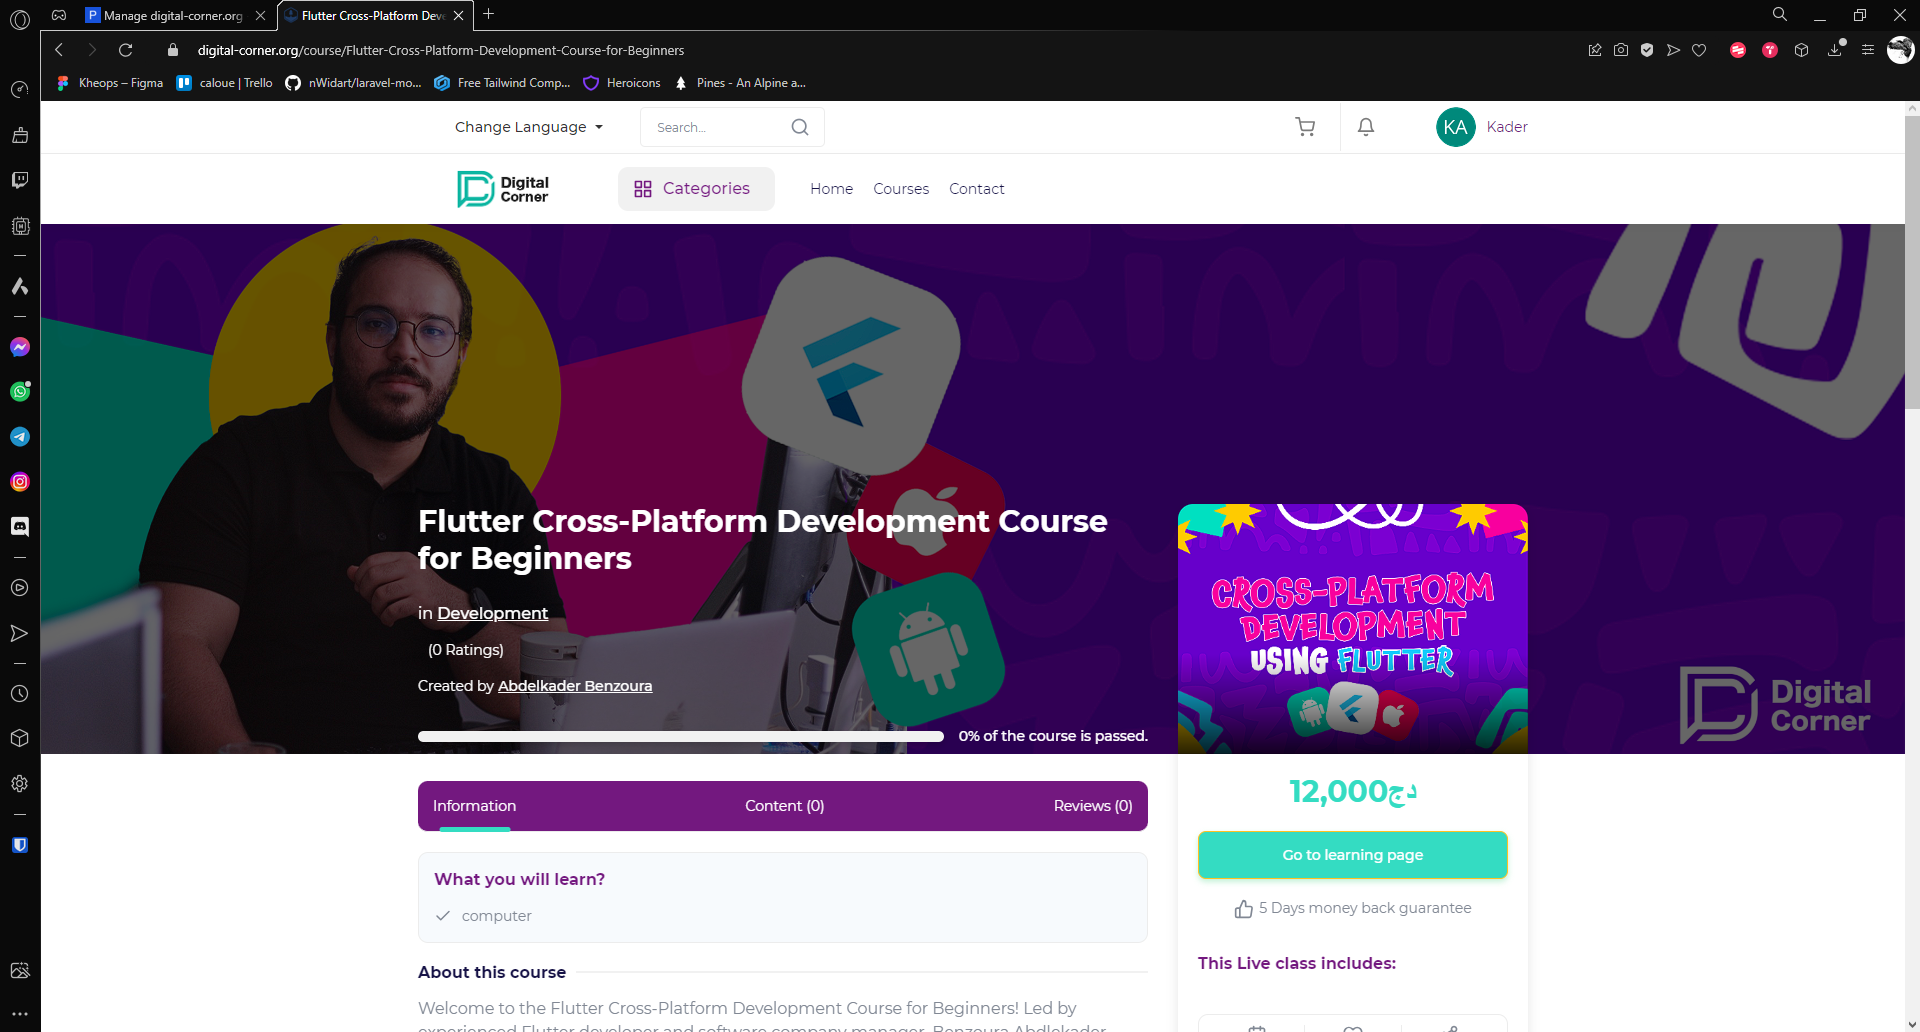
Task: Open Messenger in the browser sidebar
Action: (20, 347)
